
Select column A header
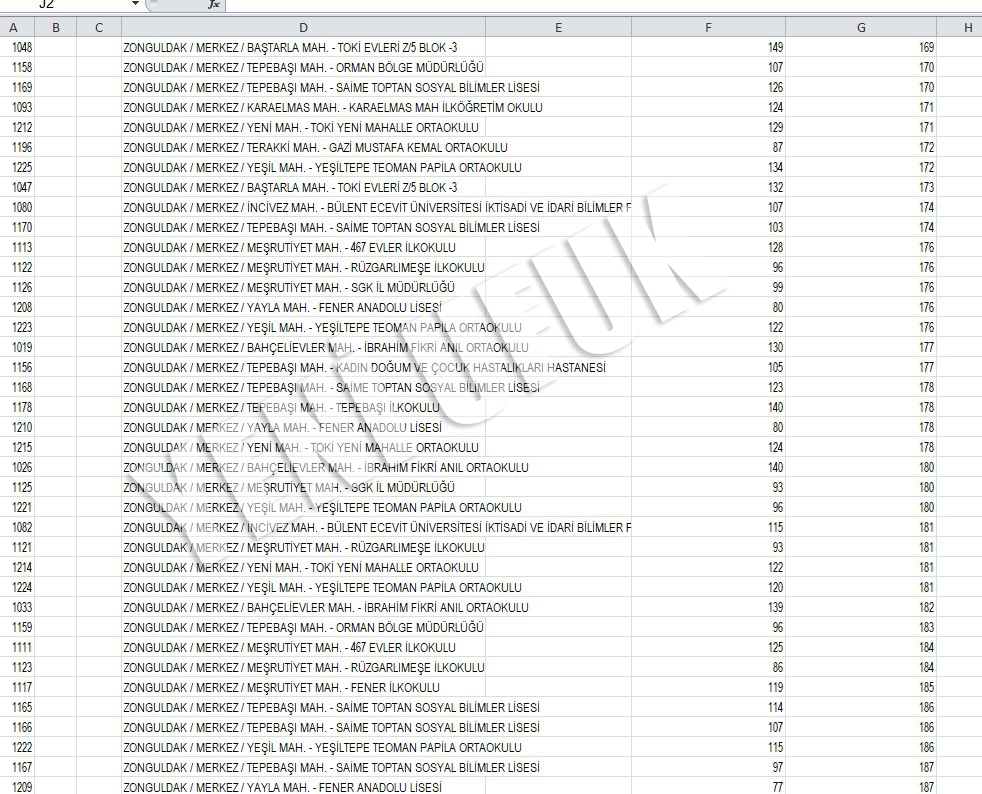(x=14, y=28)
